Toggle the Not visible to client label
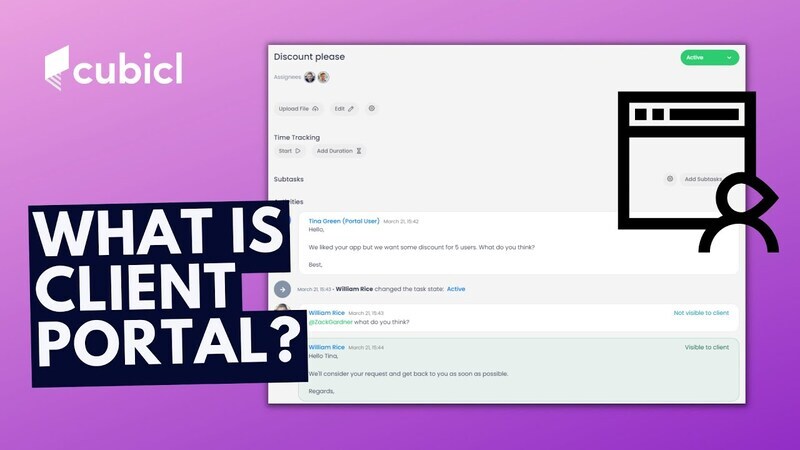 701,312
